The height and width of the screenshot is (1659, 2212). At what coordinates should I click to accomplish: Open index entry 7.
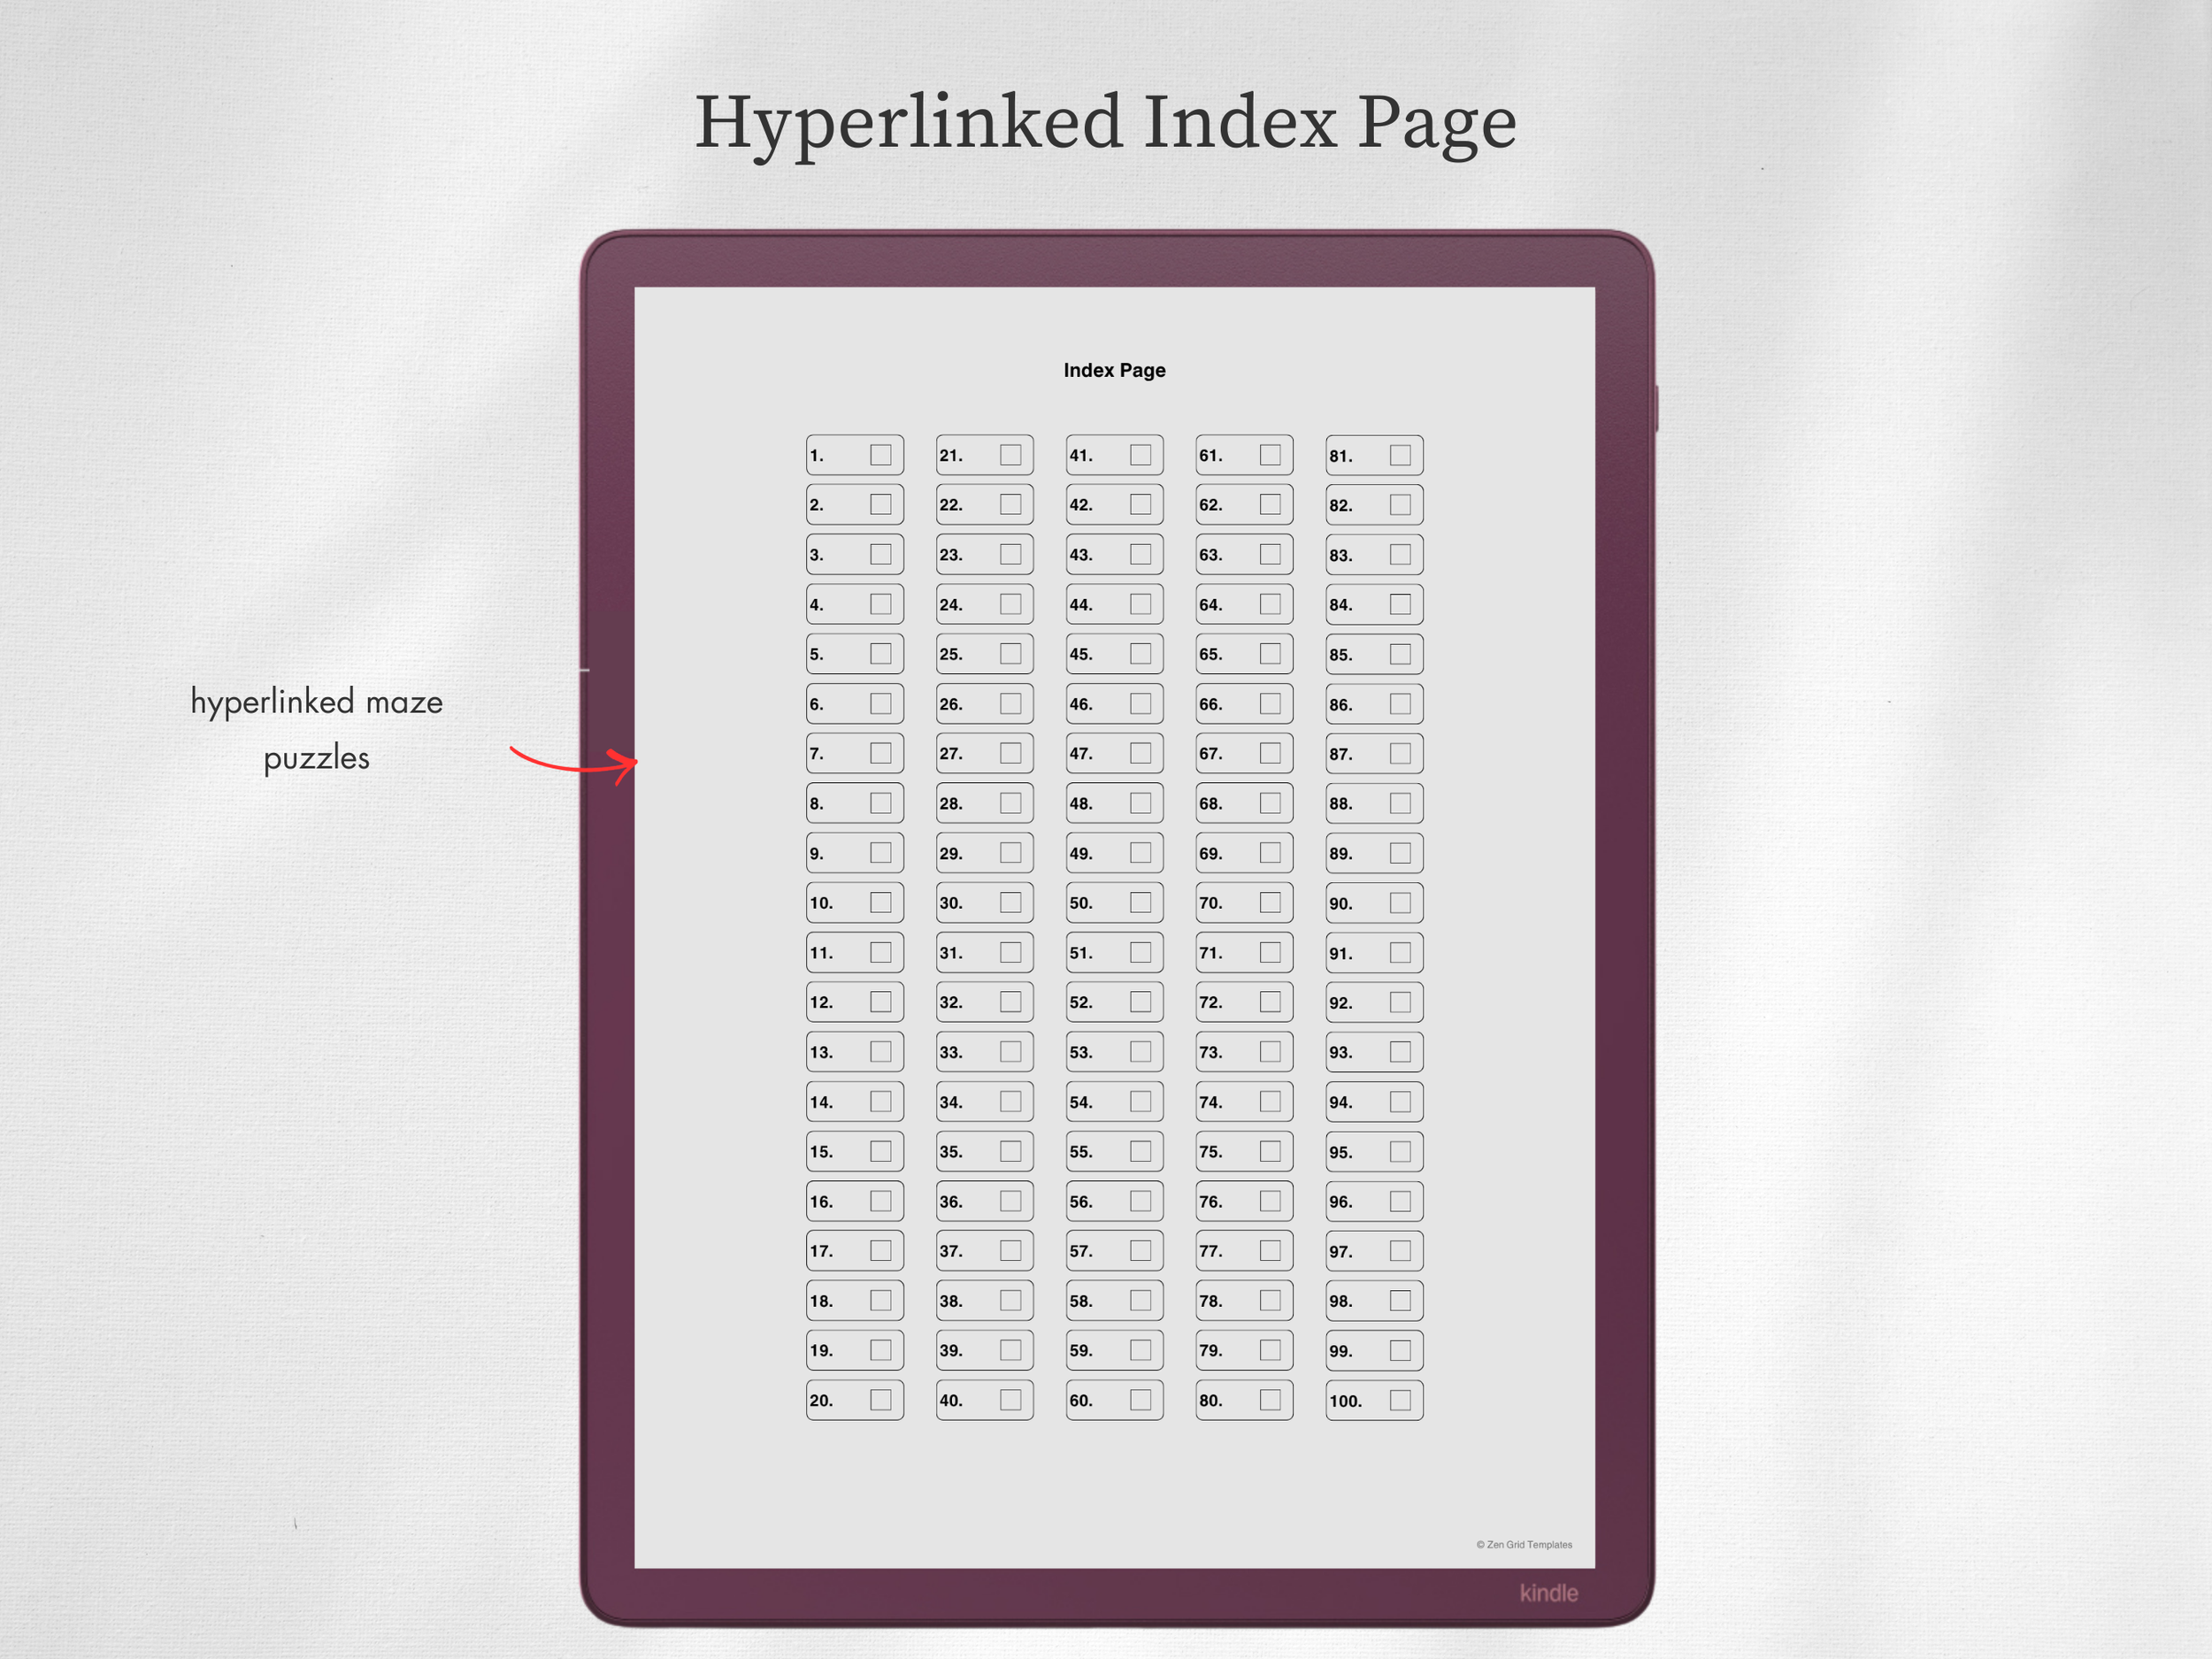click(855, 753)
